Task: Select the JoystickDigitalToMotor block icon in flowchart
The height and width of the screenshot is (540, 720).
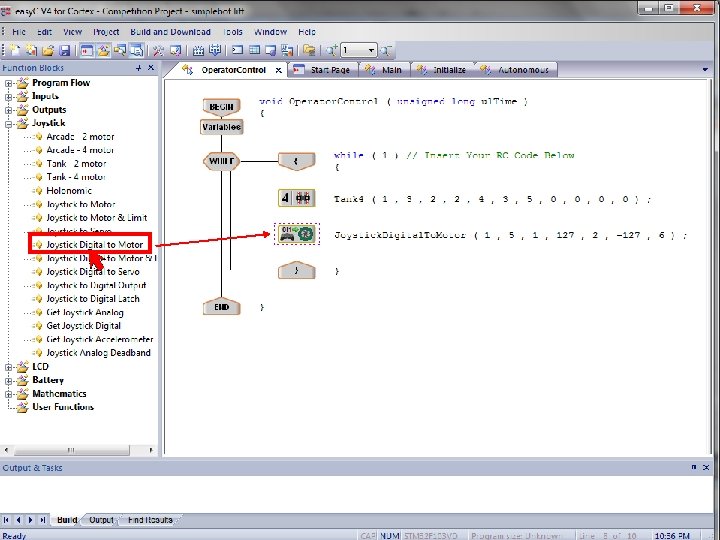Action: 297,234
